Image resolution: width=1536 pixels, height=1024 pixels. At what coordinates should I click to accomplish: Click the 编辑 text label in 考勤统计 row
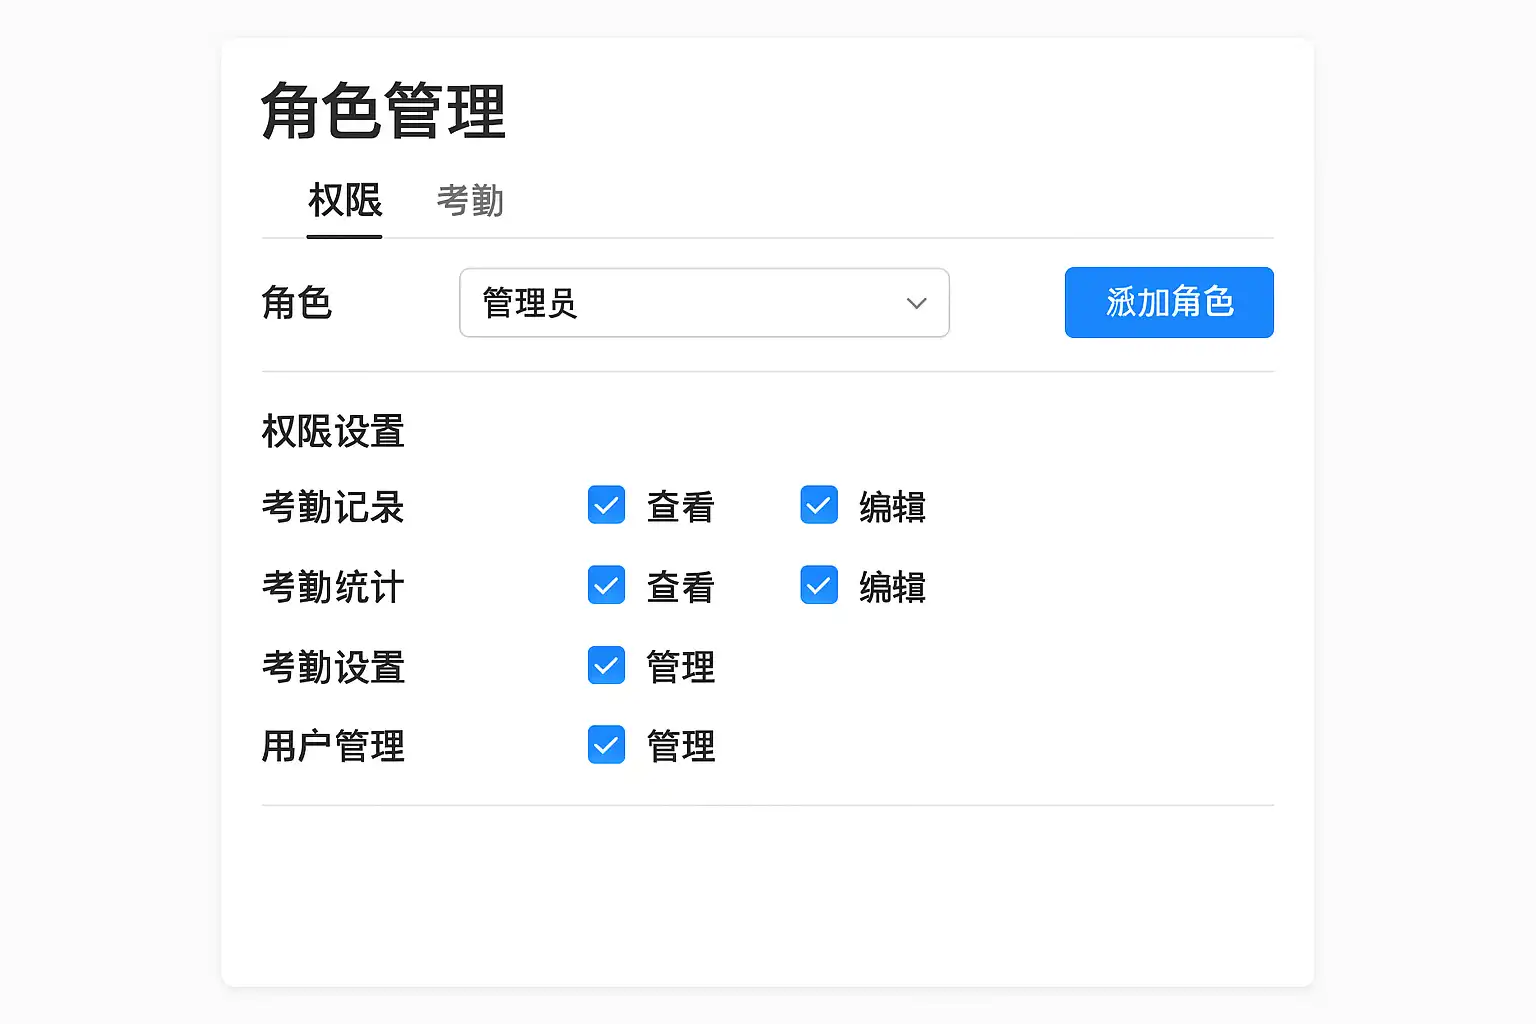coord(892,587)
